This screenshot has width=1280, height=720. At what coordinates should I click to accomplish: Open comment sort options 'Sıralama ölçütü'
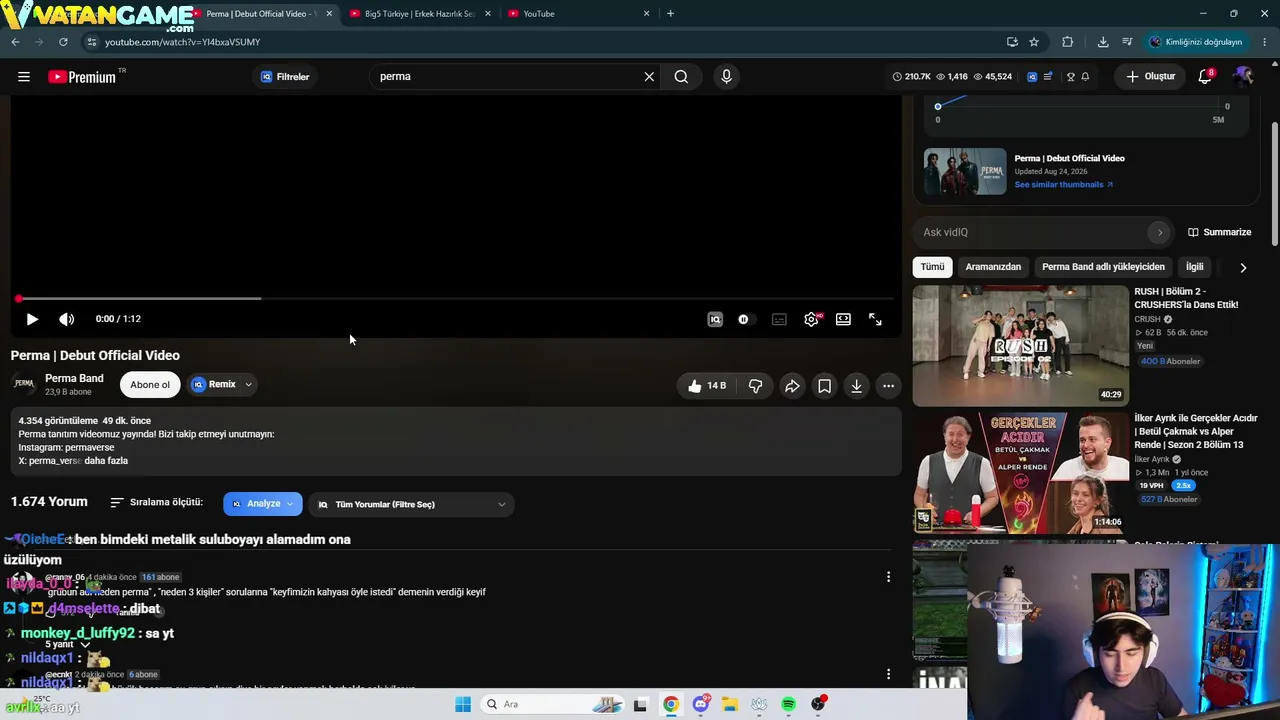tap(156, 502)
